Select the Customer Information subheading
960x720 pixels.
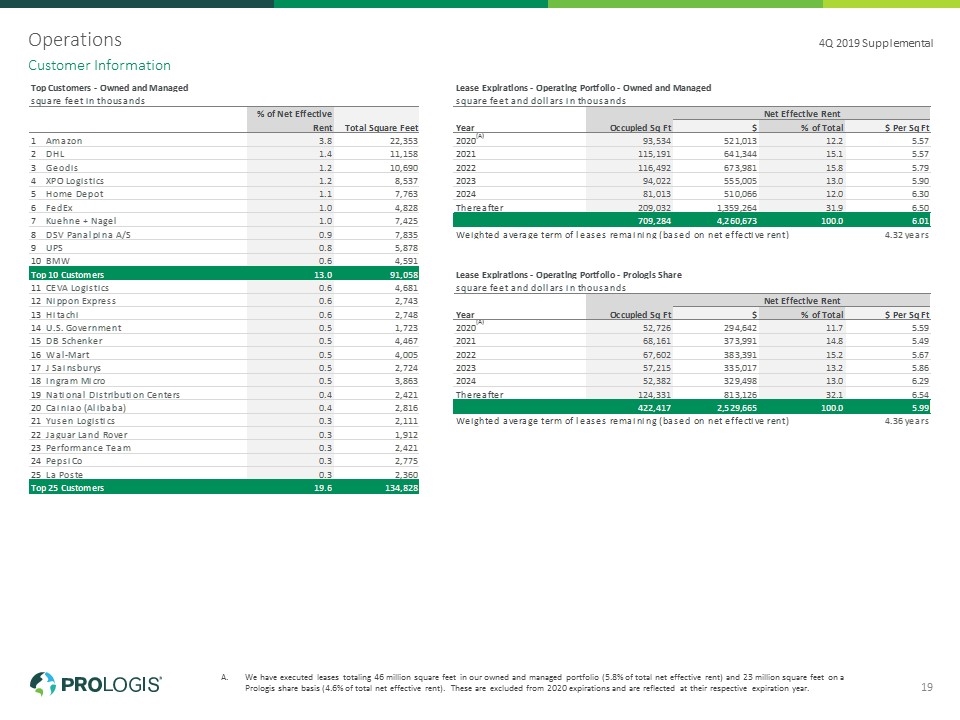[99, 66]
